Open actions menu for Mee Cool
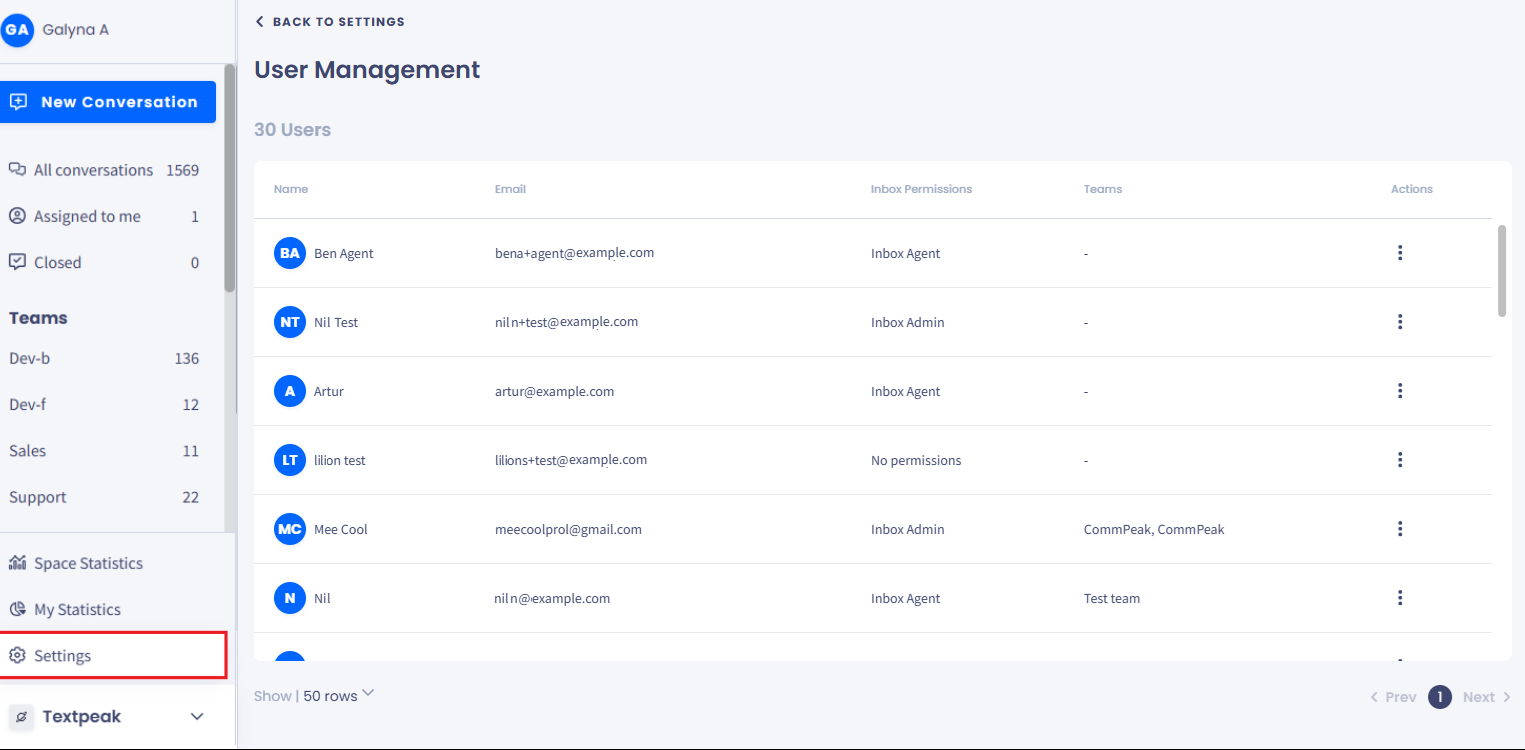Image resolution: width=1525 pixels, height=750 pixels. point(1400,529)
